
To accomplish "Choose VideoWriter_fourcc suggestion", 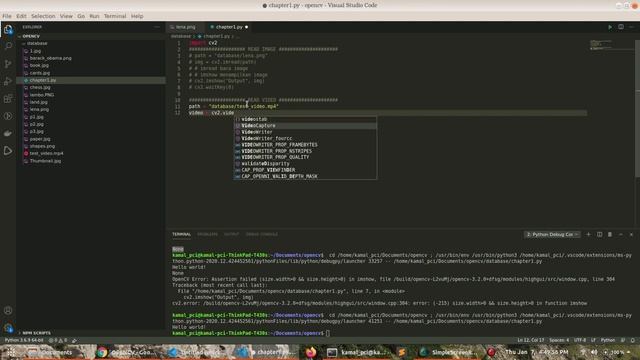I will (305, 138).
